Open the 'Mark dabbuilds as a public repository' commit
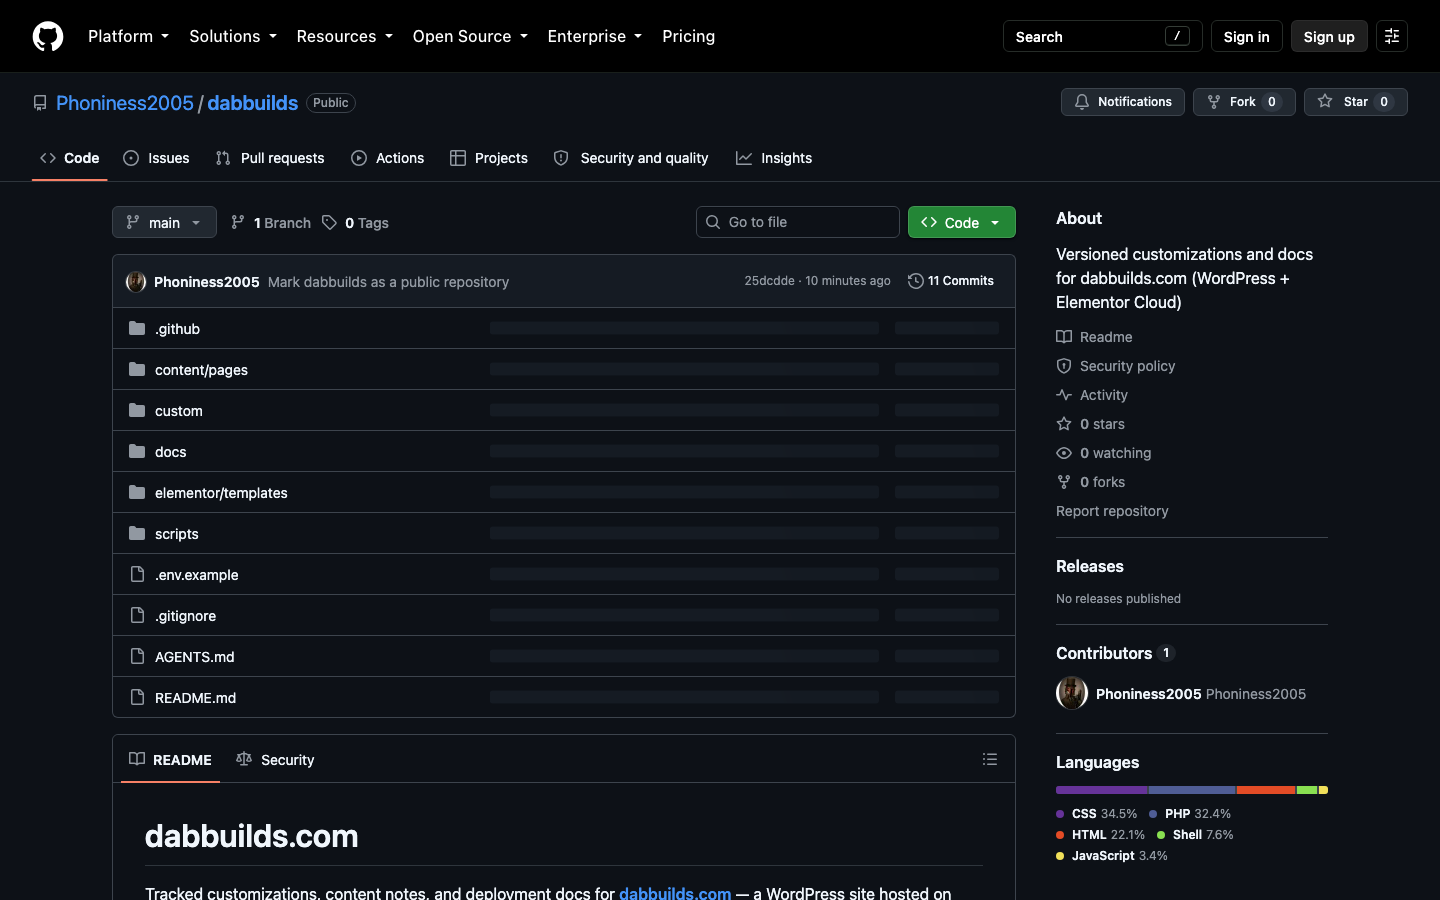The width and height of the screenshot is (1440, 900). [388, 282]
